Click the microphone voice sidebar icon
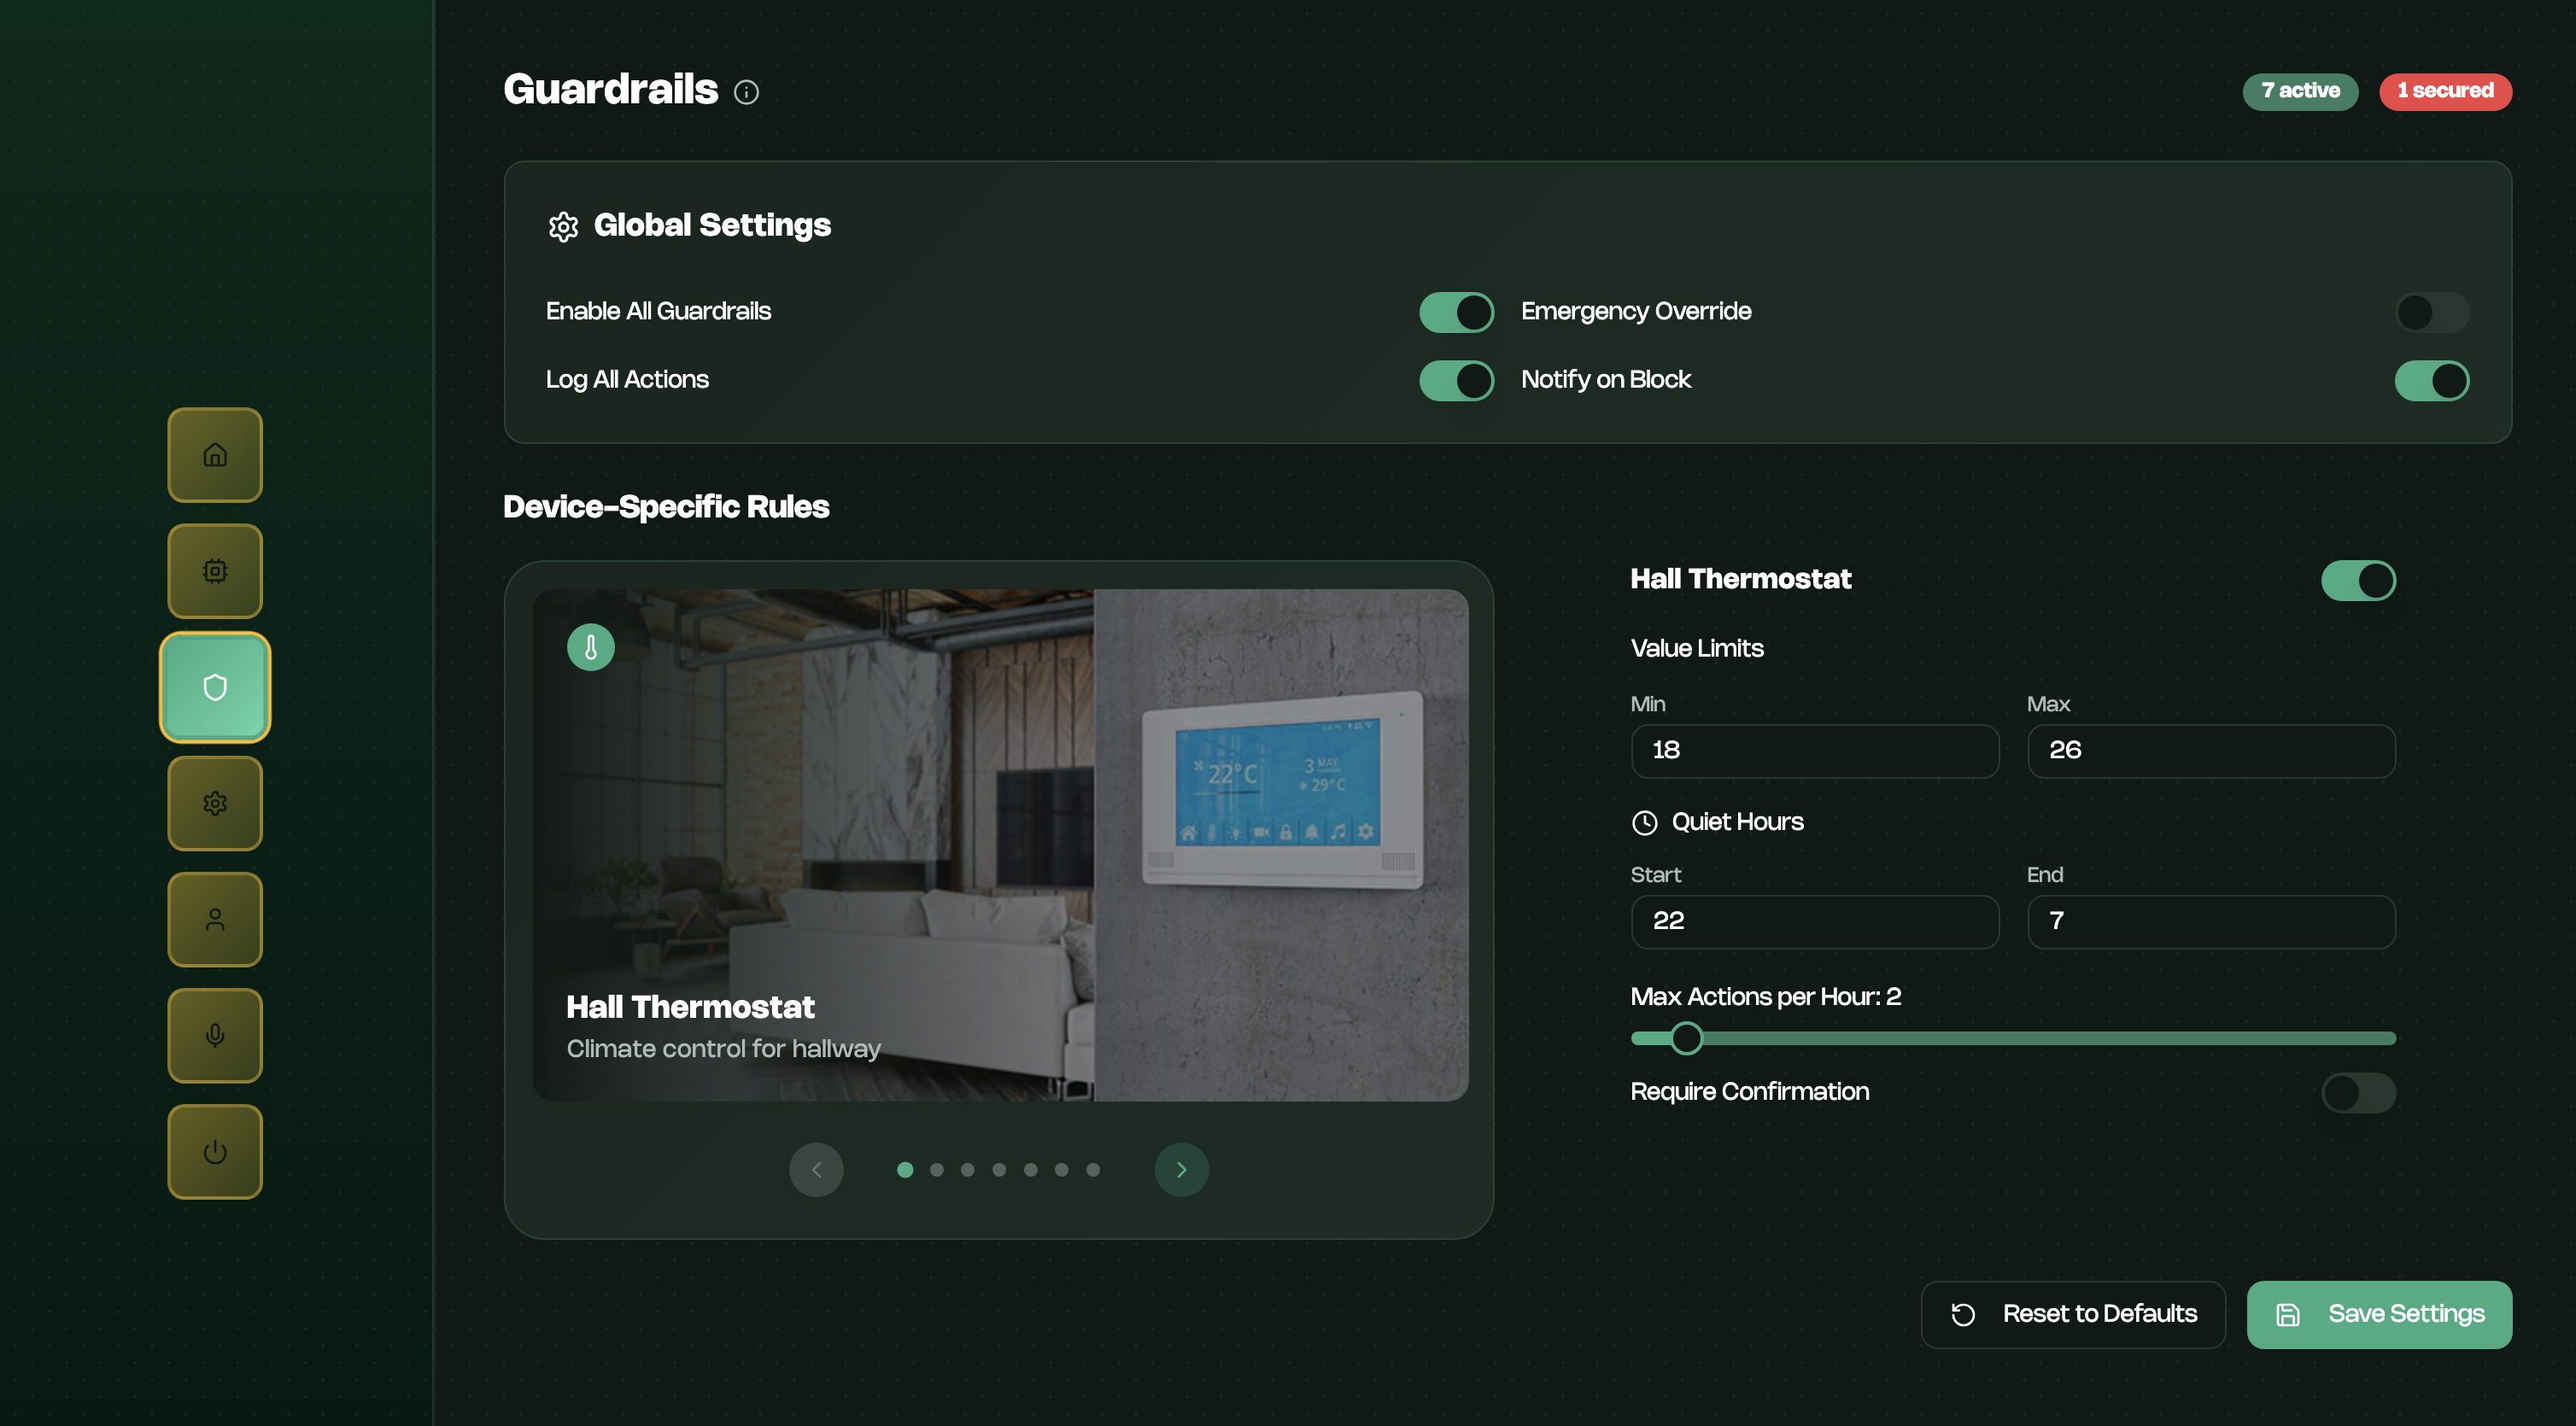 (x=215, y=1035)
